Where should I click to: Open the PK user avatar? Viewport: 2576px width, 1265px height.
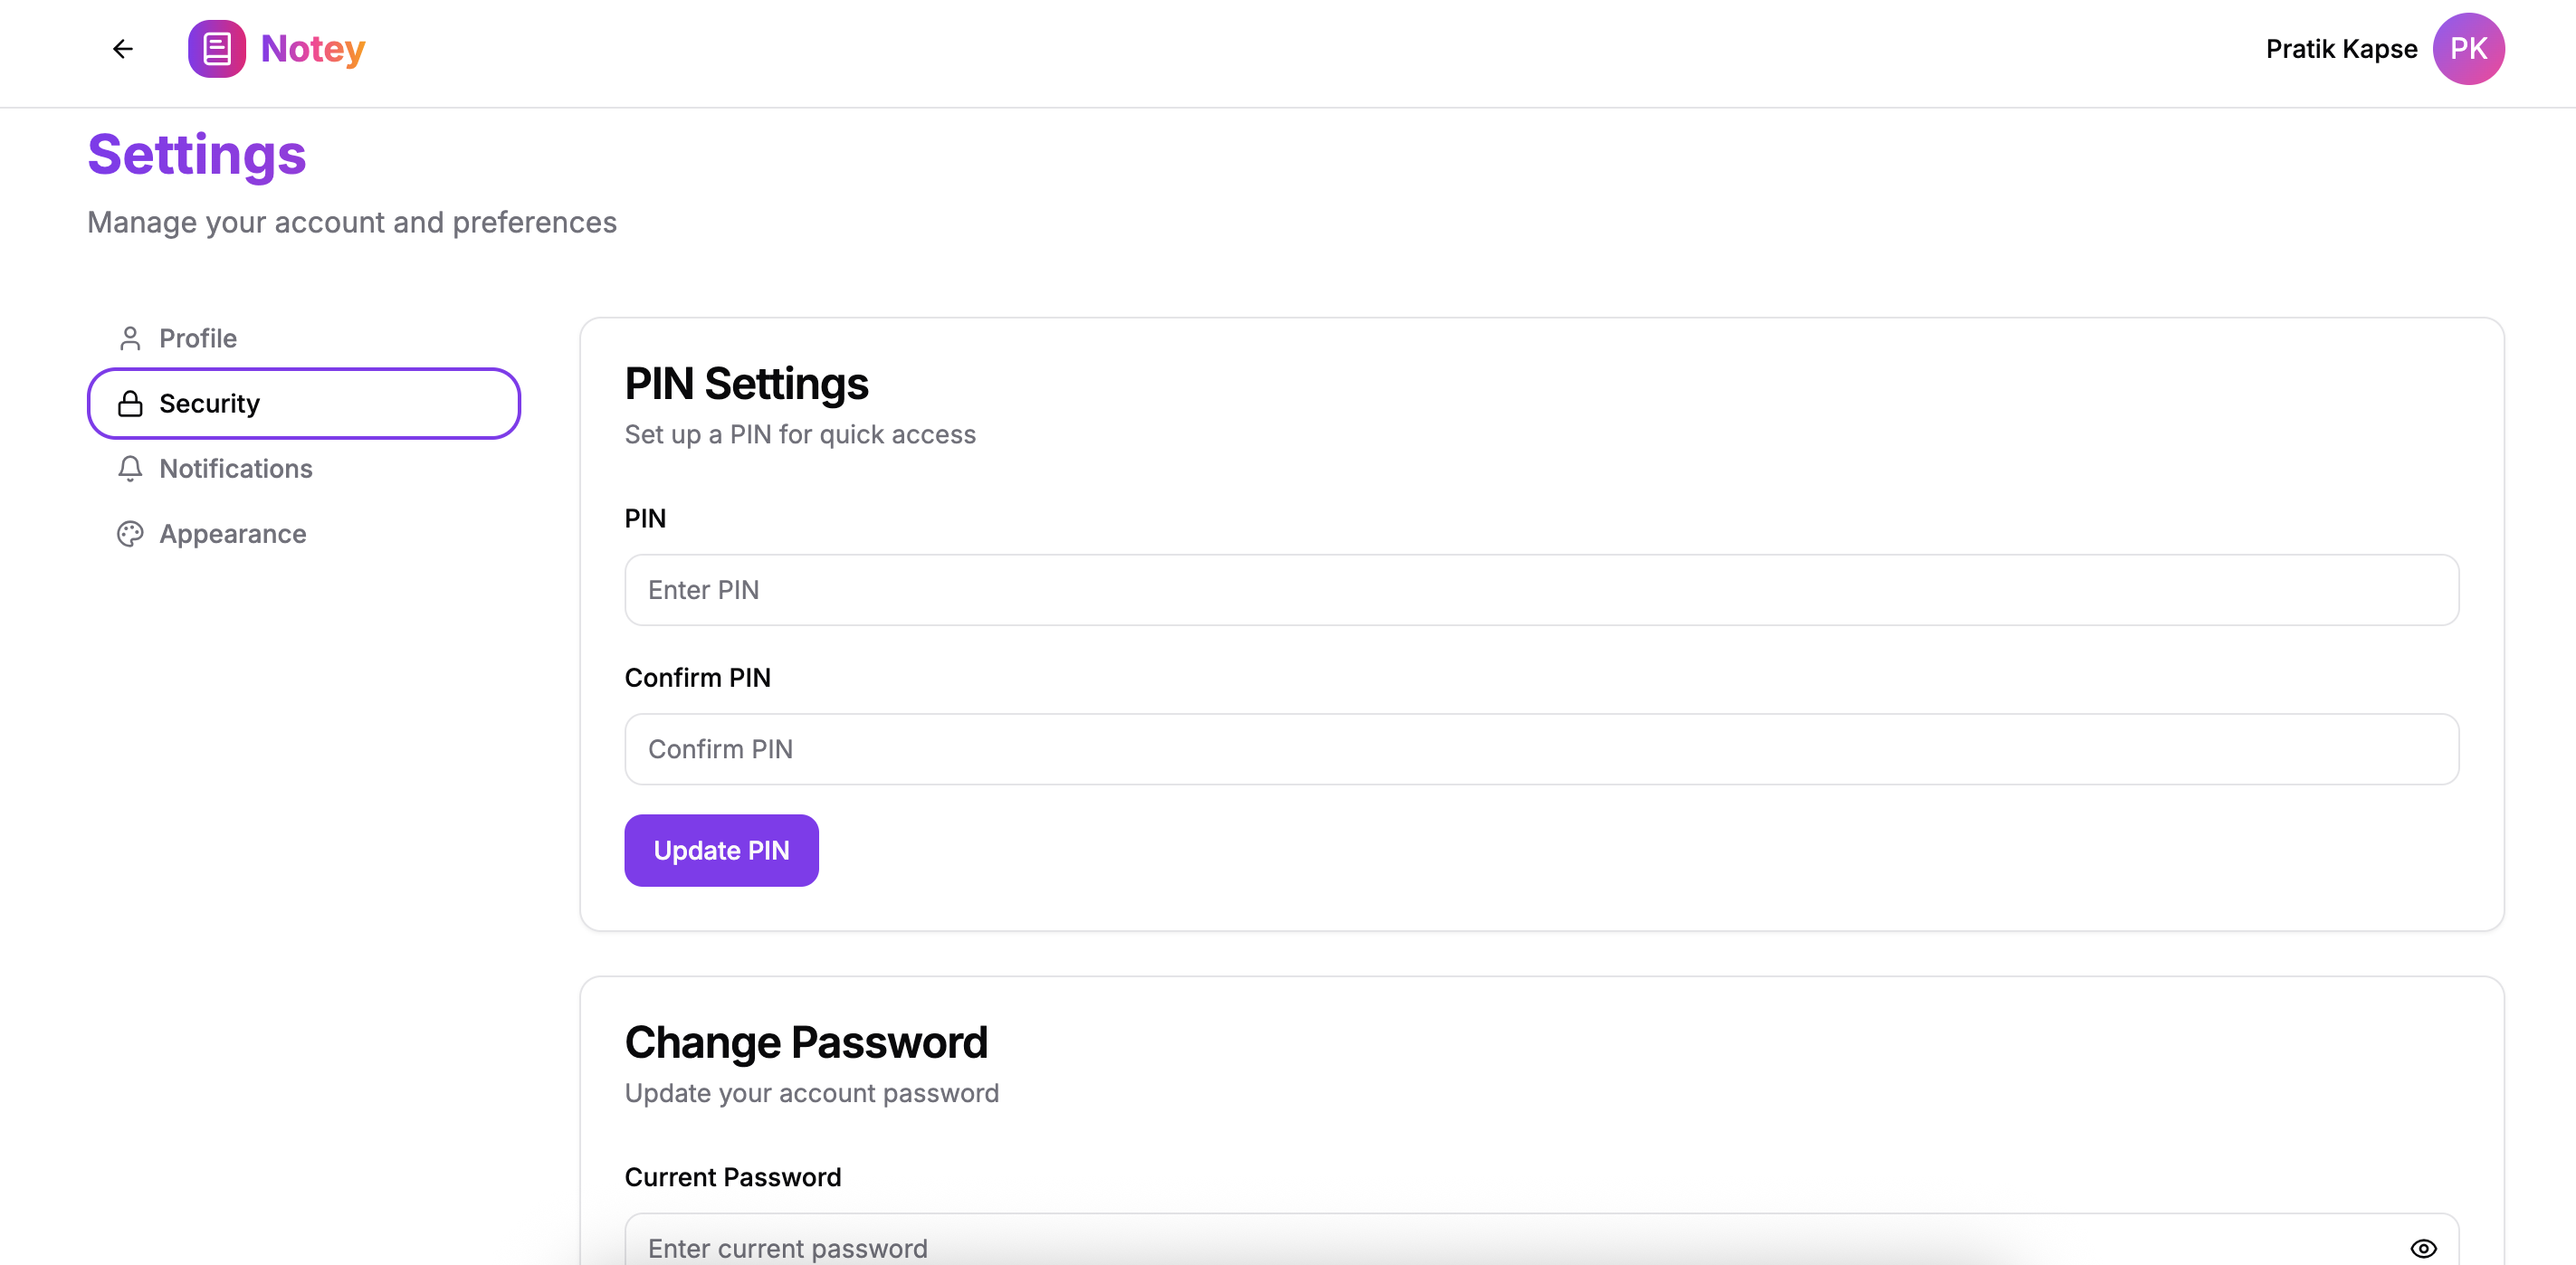pyautogui.click(x=2467, y=49)
